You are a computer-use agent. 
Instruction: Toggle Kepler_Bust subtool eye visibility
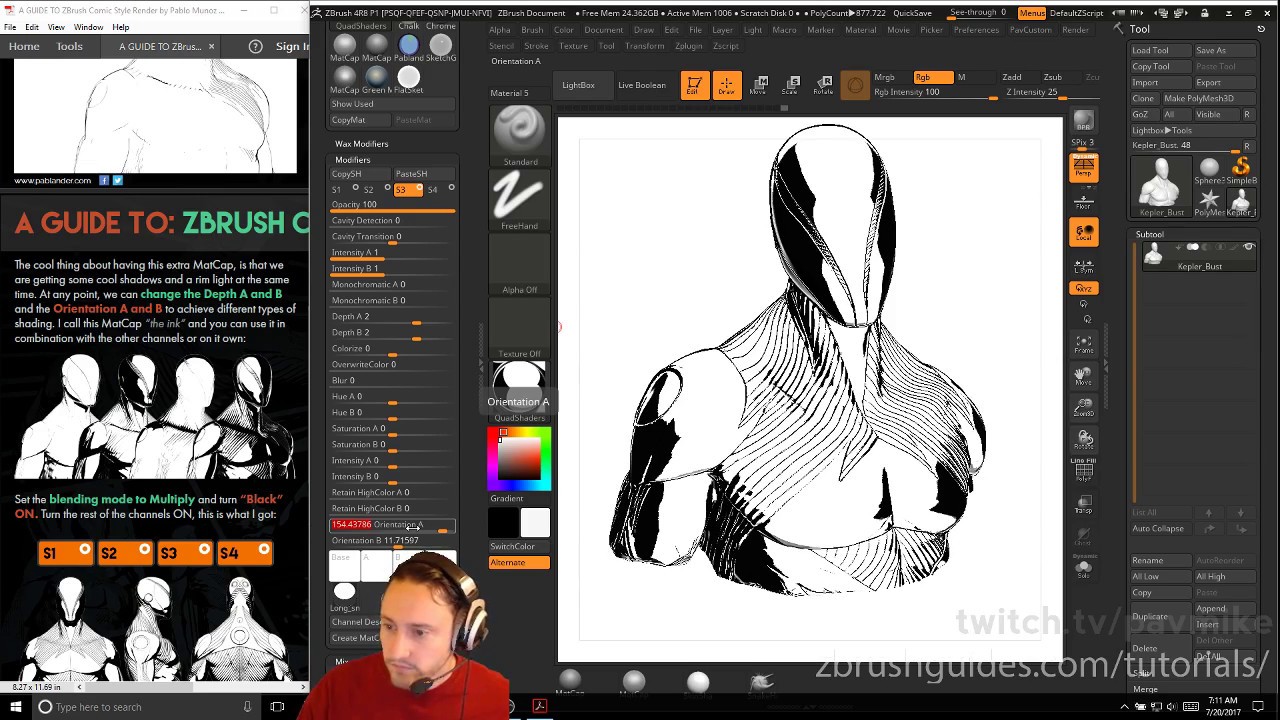tap(1248, 247)
